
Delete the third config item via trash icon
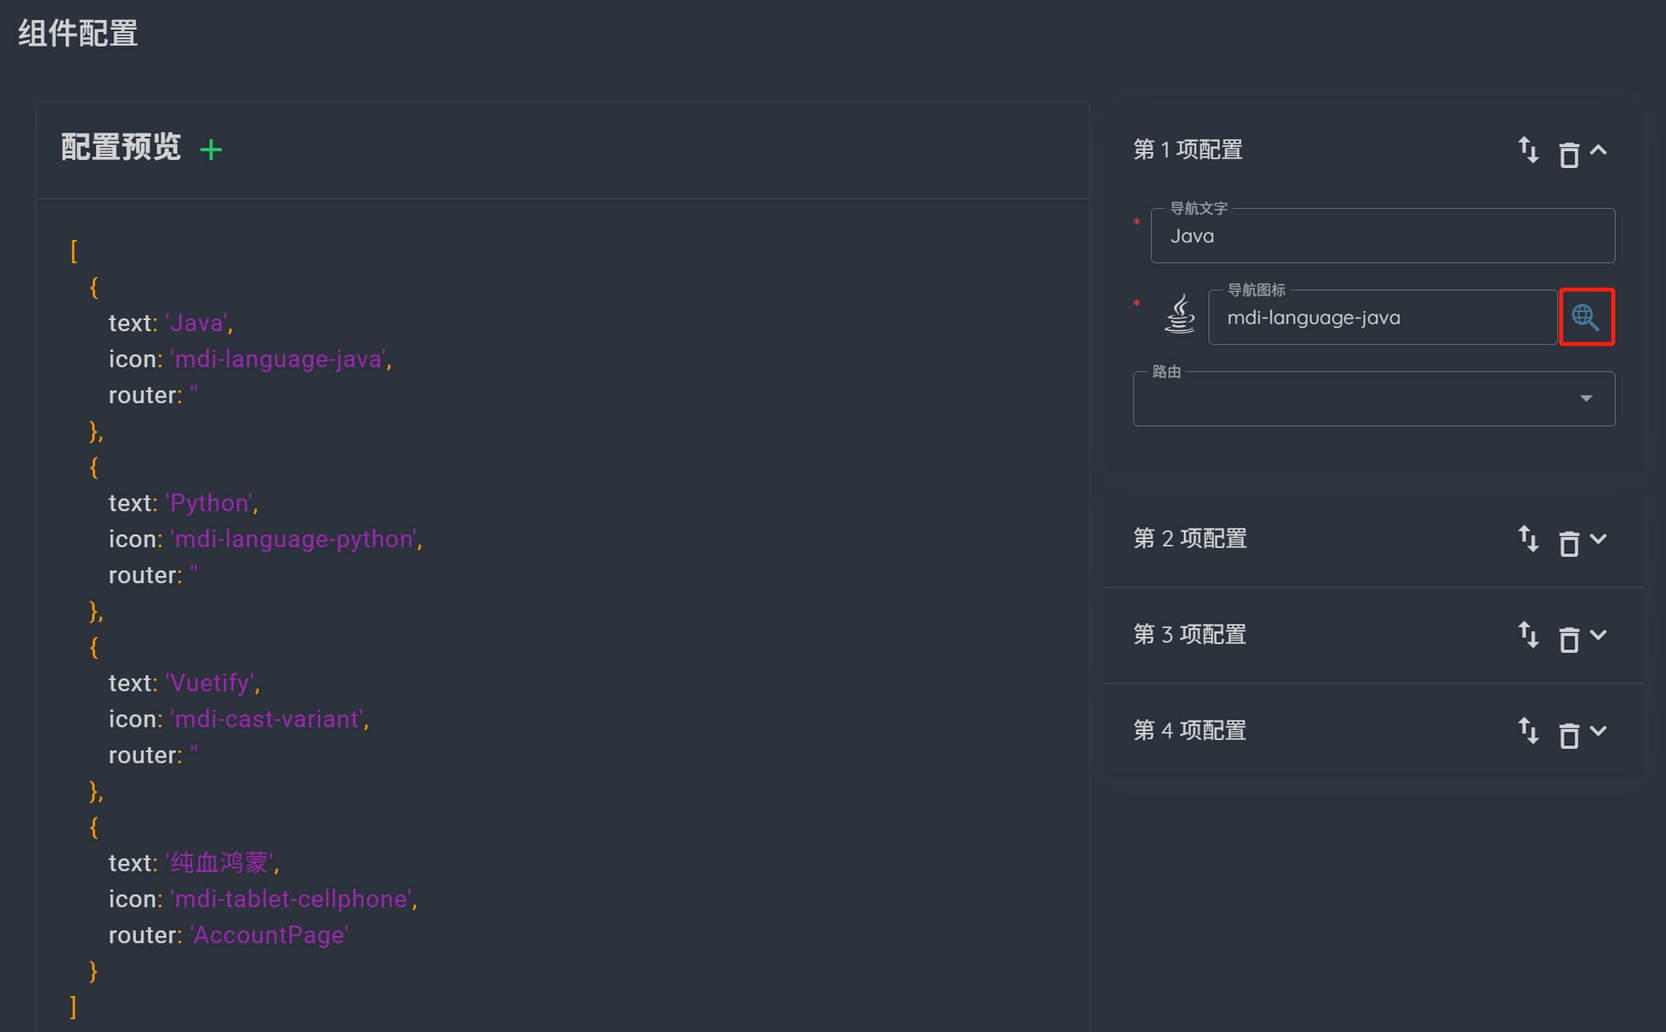1568,639
